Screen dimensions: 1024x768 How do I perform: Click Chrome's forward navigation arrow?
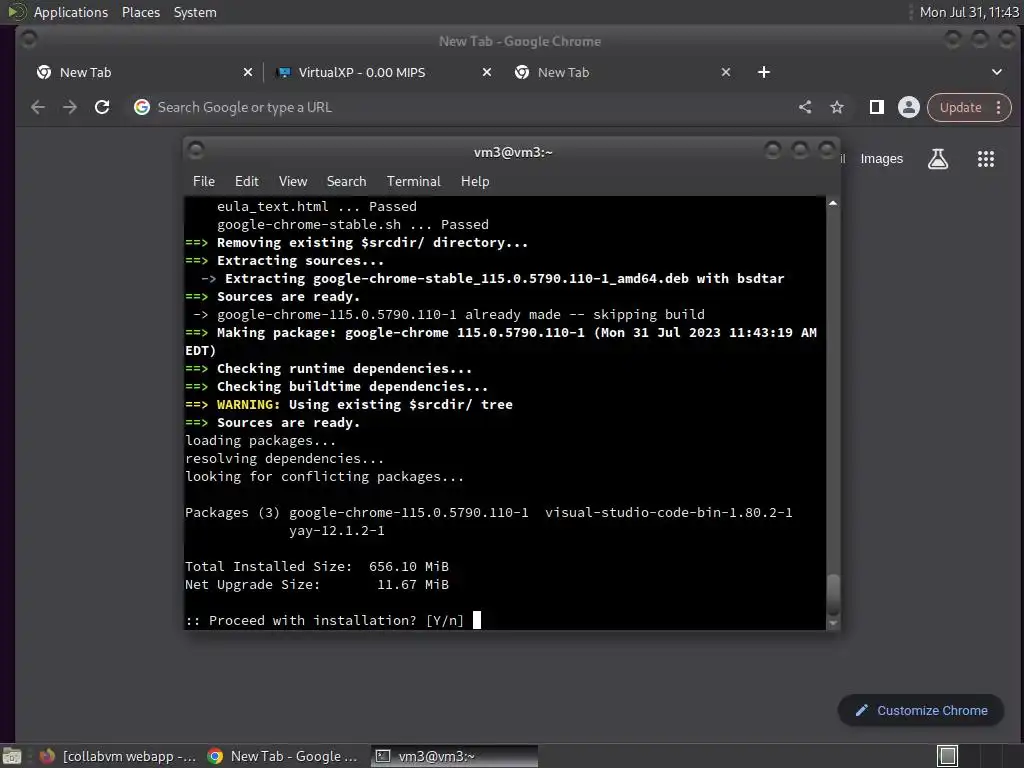70,107
